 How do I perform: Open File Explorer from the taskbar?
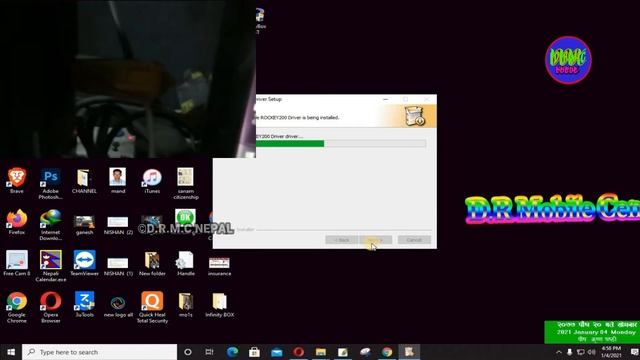pos(320,352)
